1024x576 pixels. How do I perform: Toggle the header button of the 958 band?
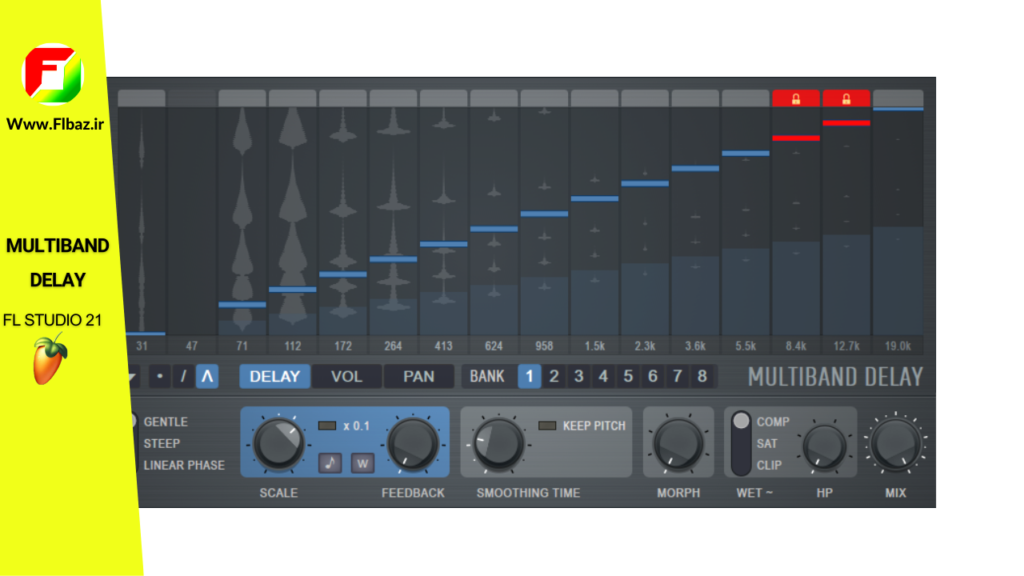544,98
